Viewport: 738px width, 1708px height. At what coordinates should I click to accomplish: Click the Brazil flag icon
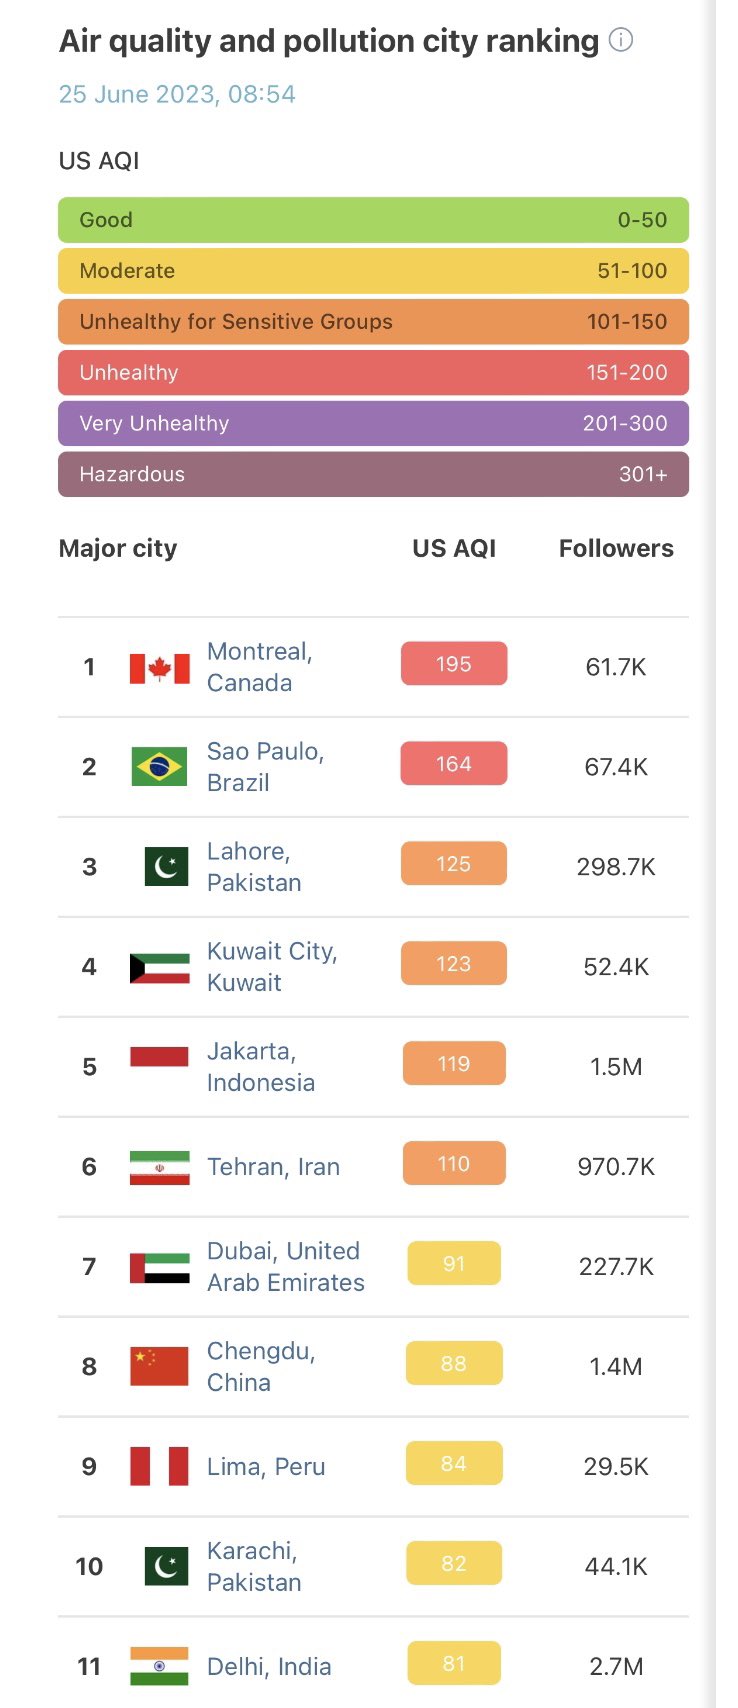tap(159, 767)
